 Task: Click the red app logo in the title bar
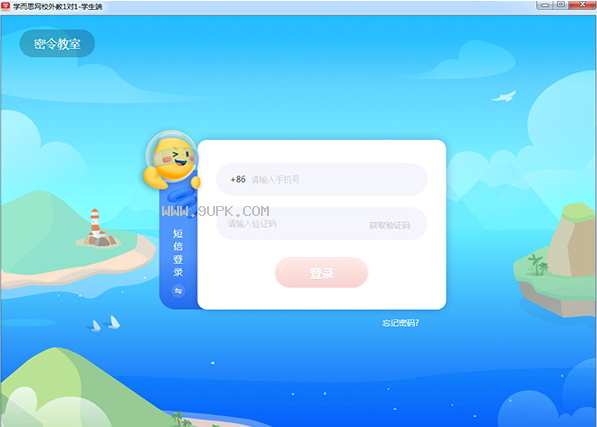point(6,6)
